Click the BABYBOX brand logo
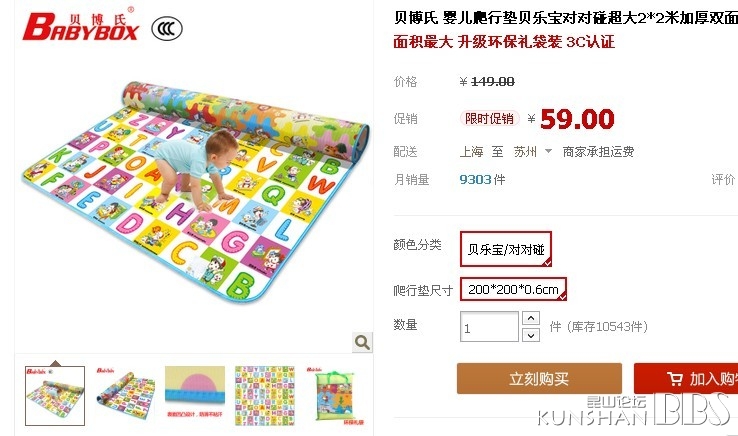This screenshot has width=738, height=436. click(x=80, y=26)
